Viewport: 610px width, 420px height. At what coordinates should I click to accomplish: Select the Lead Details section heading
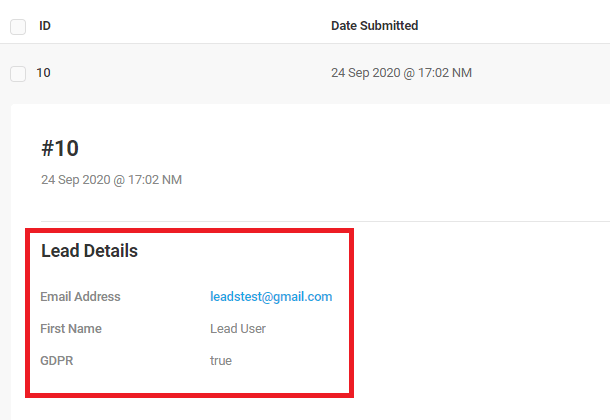click(x=89, y=251)
